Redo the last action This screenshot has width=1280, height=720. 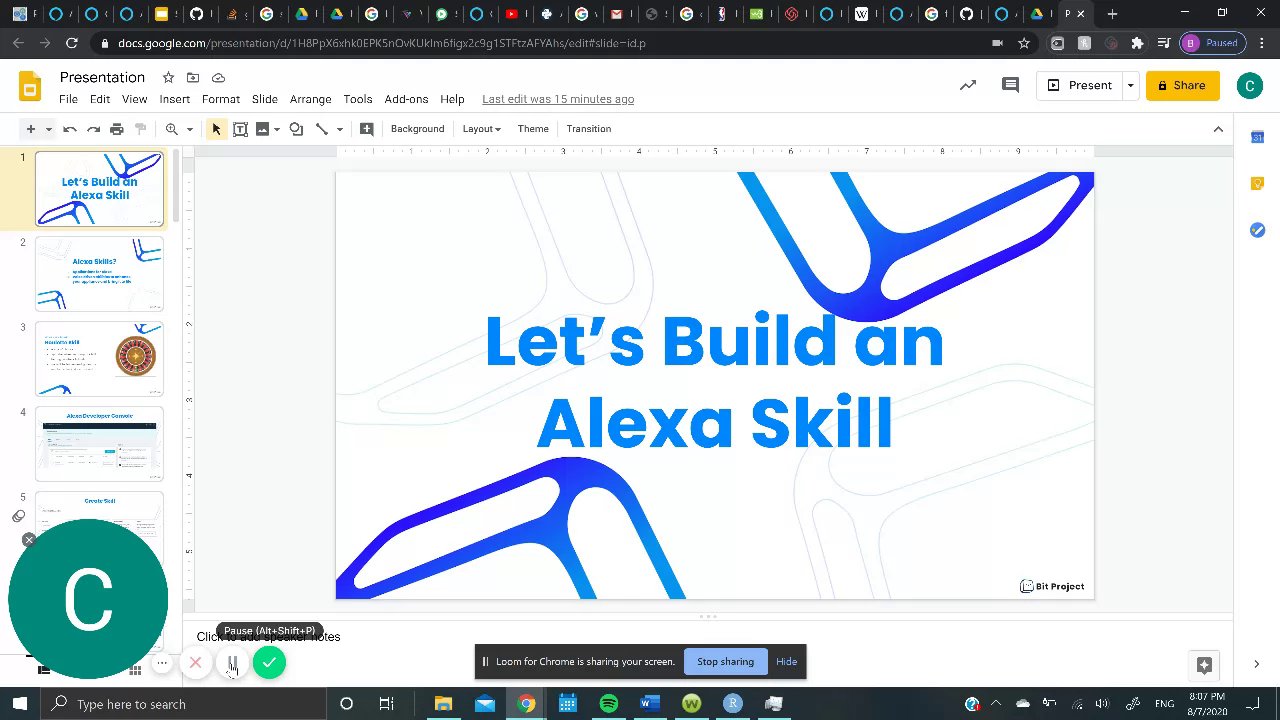coord(93,129)
